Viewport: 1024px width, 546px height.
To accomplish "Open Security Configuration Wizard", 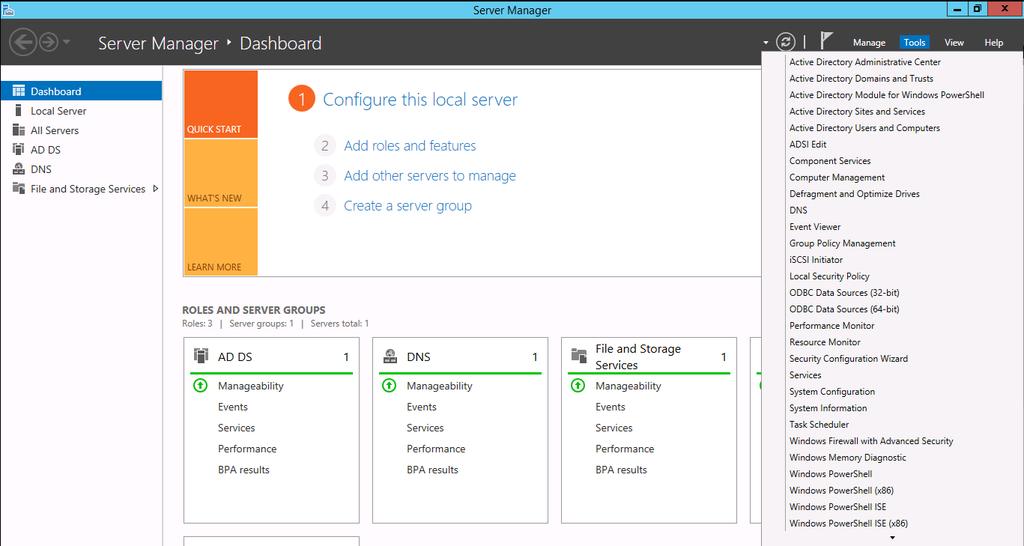I will click(x=848, y=359).
